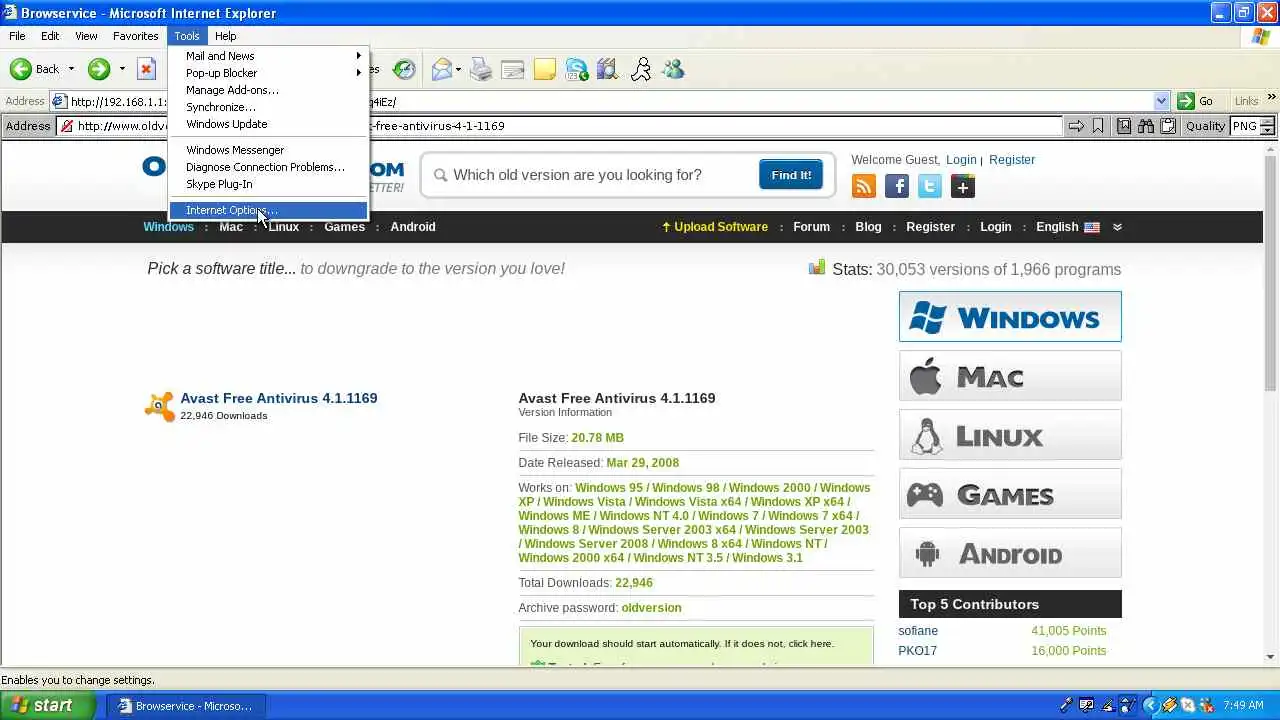Click the green Back arrow icon
This screenshot has height=720, width=1280.
pyautogui.click(x=21, y=69)
